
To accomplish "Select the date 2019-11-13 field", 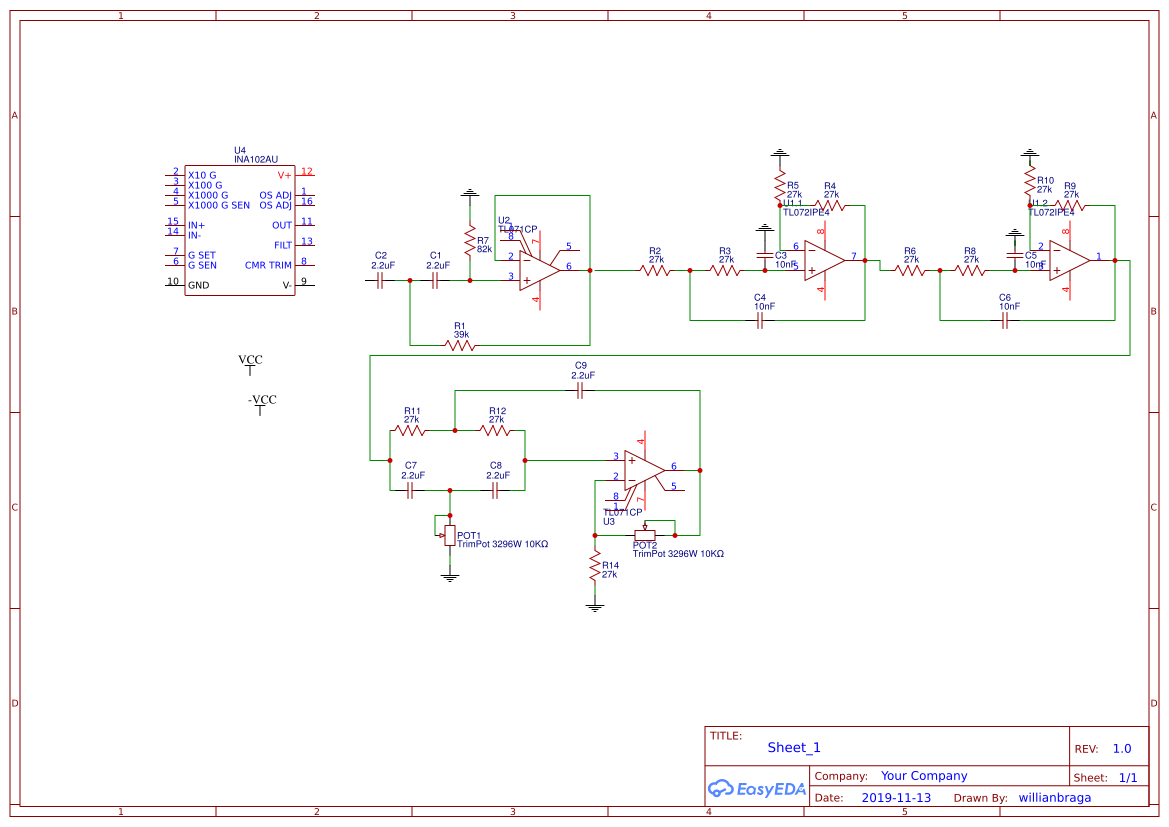I will (x=896, y=798).
